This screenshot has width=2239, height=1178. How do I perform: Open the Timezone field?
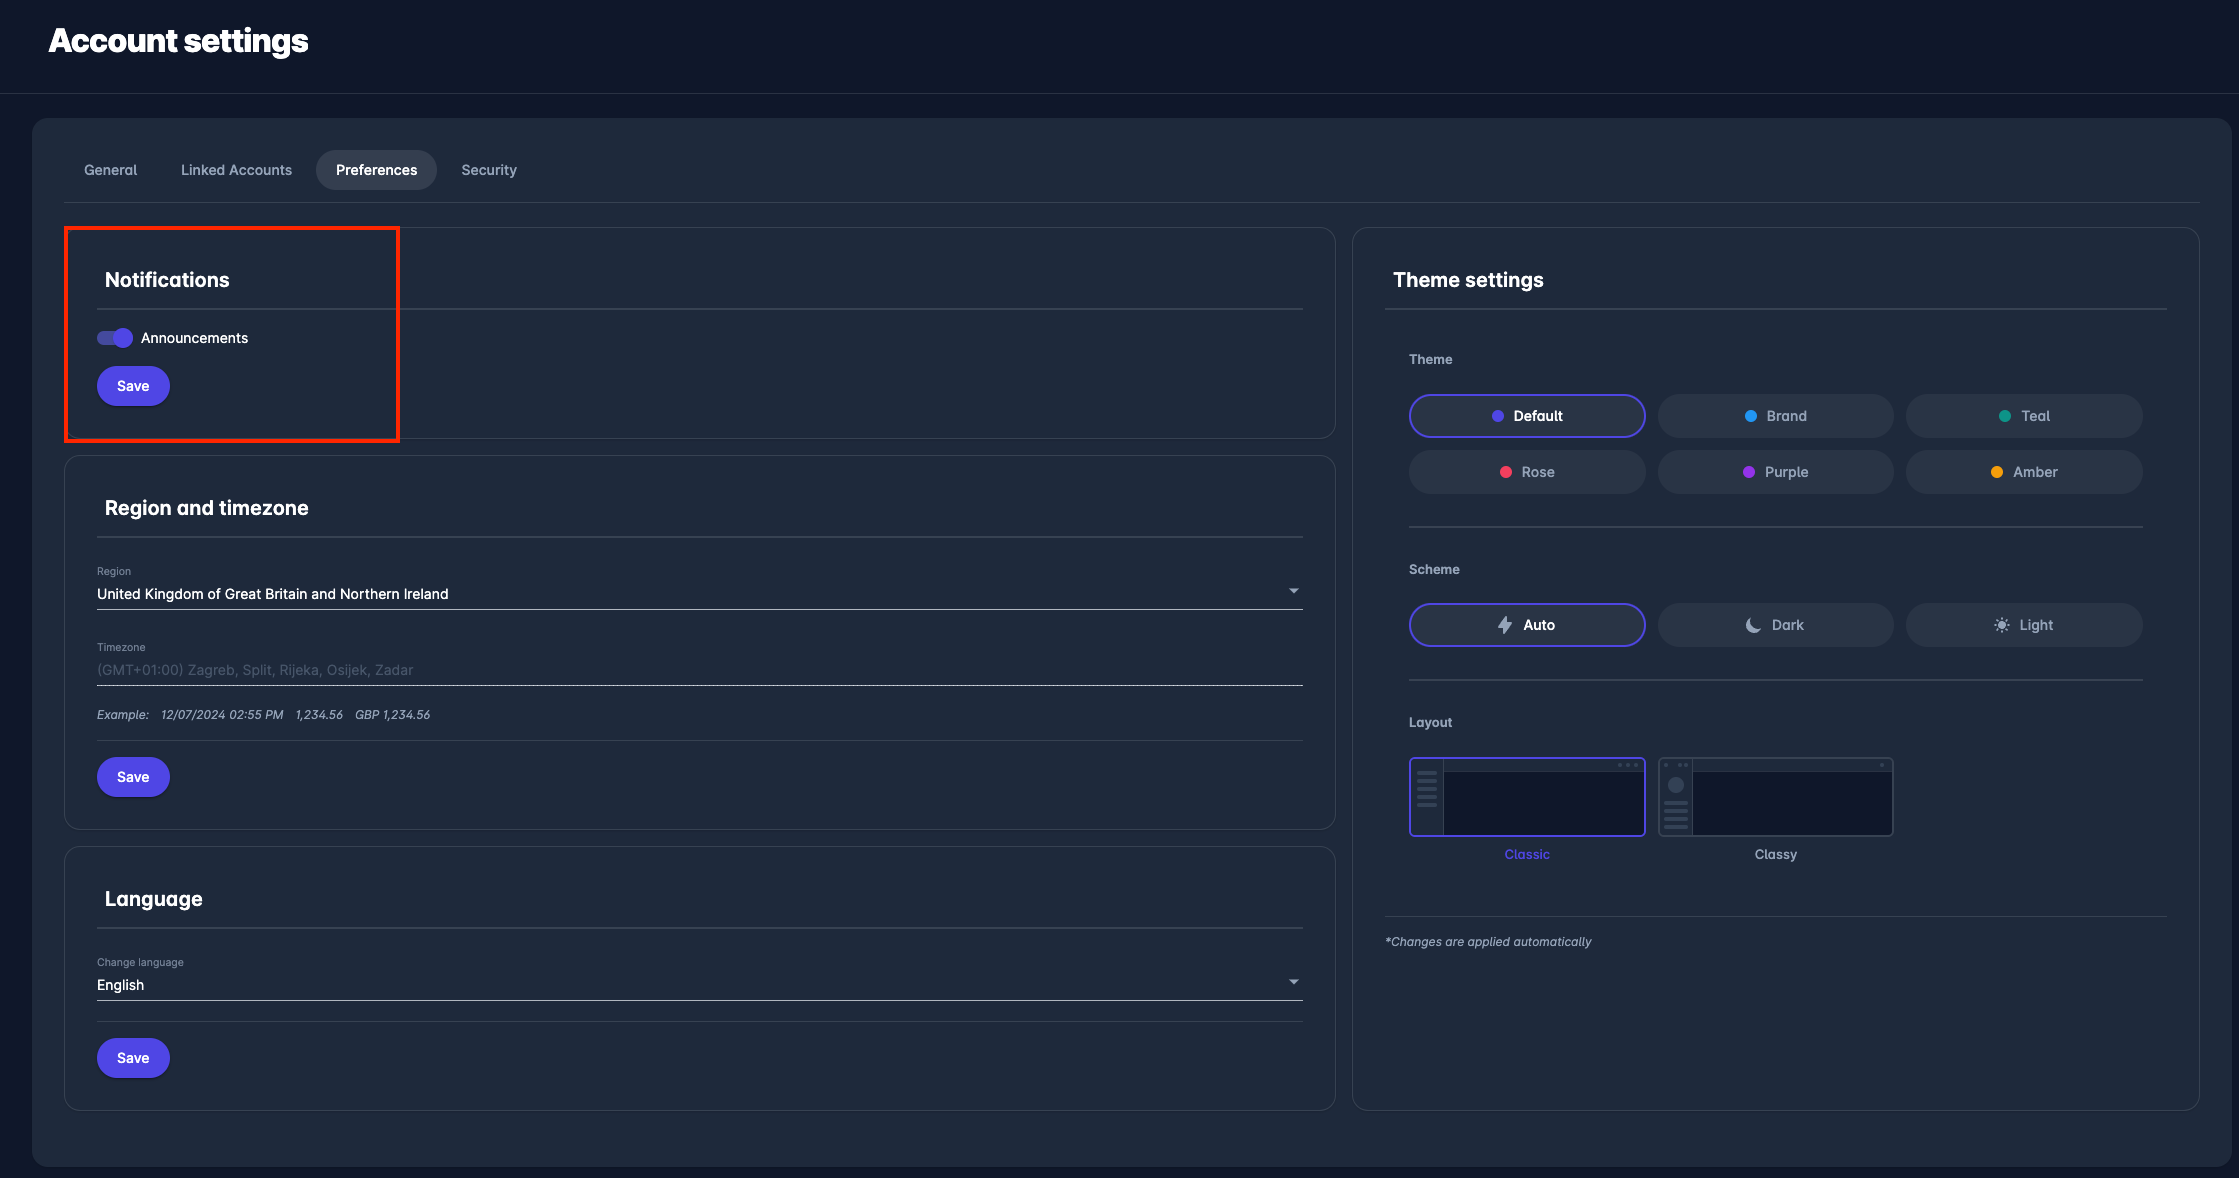[700, 669]
